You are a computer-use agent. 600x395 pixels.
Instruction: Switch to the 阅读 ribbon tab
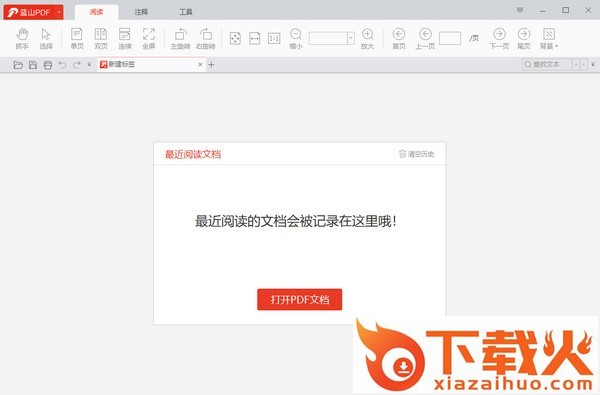[x=96, y=12]
